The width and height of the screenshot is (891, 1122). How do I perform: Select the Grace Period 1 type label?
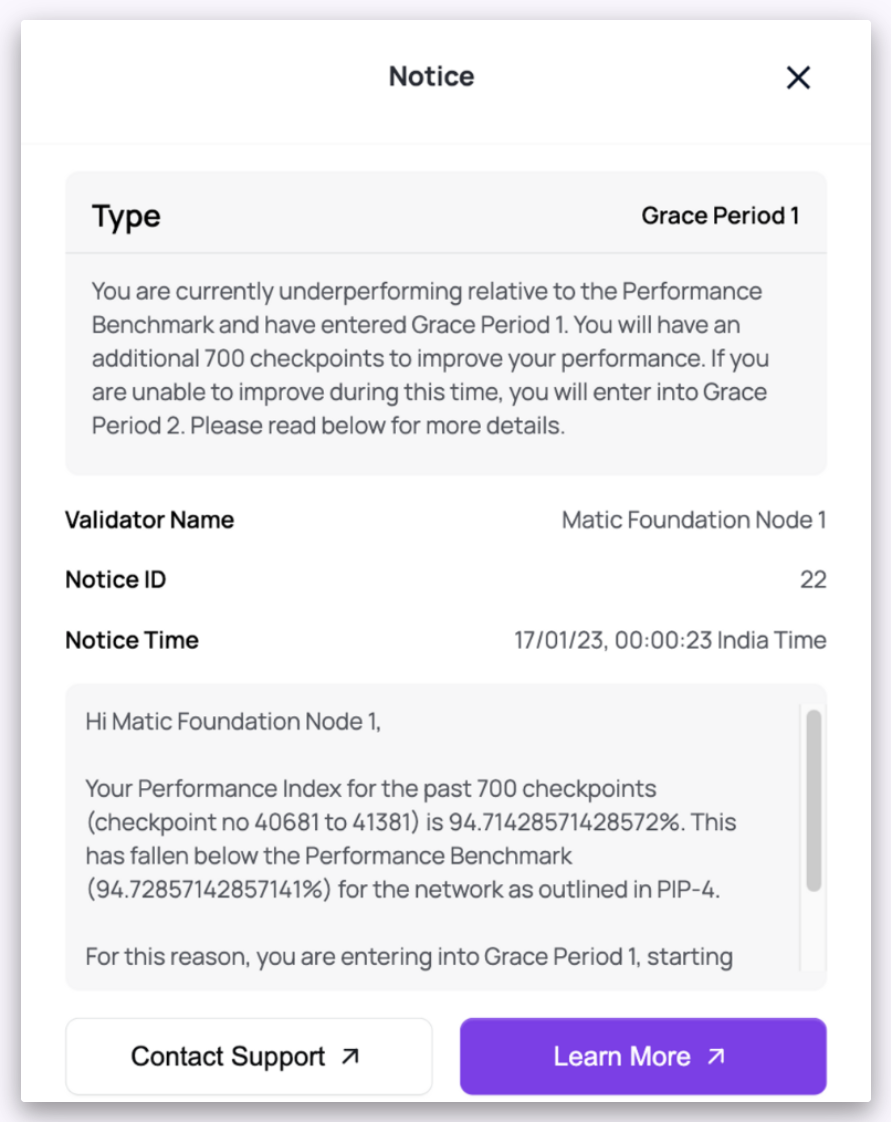pos(720,216)
